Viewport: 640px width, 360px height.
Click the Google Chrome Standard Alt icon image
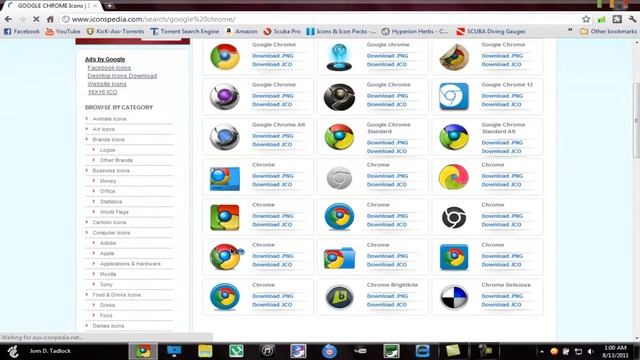454,137
